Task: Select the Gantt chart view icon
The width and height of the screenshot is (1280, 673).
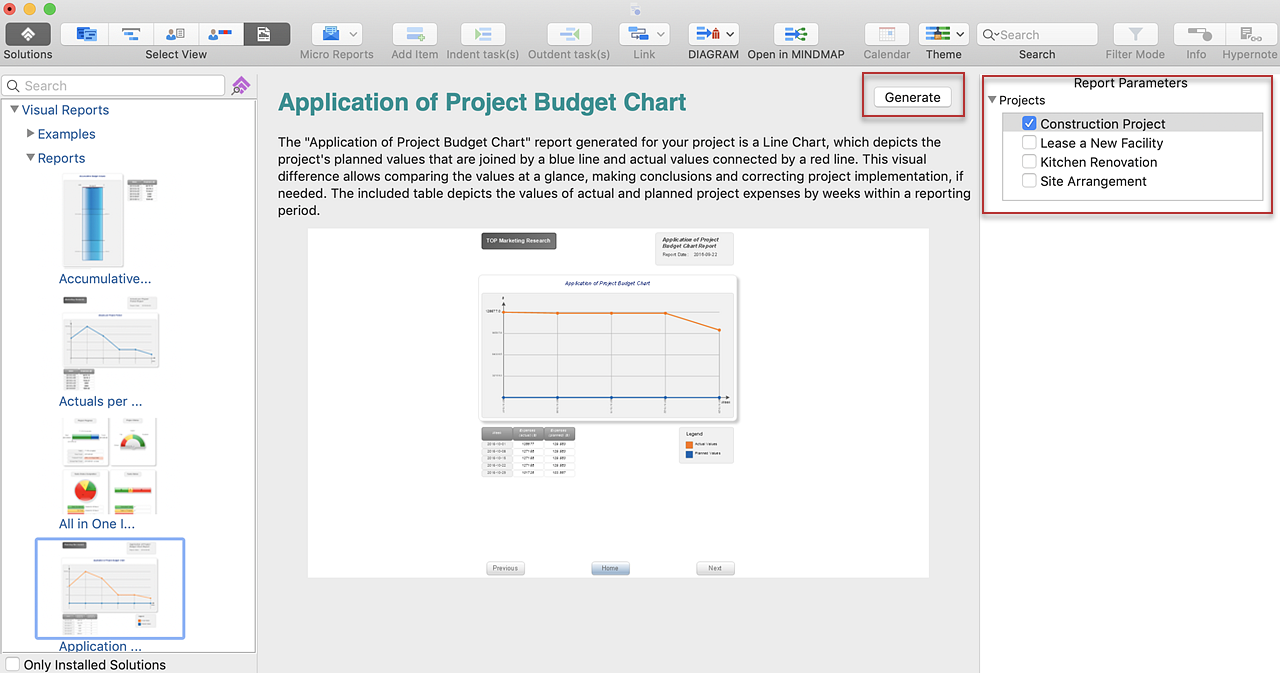Action: [131, 34]
